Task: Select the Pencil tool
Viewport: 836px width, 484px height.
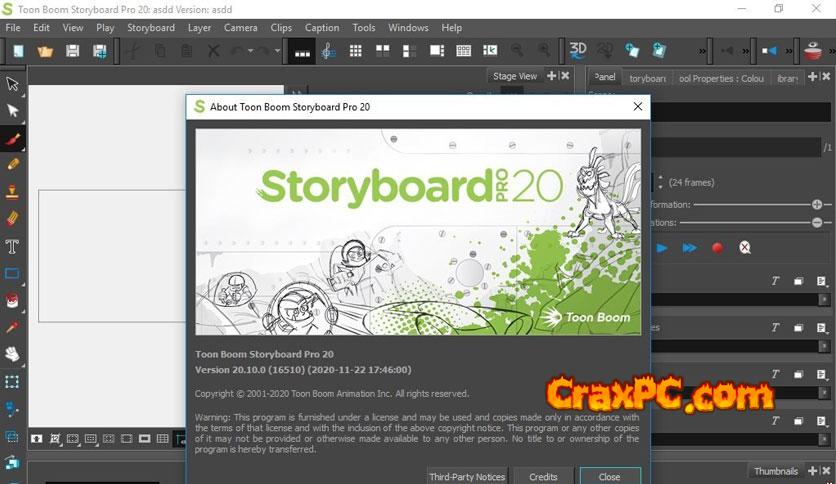Action: [13, 164]
